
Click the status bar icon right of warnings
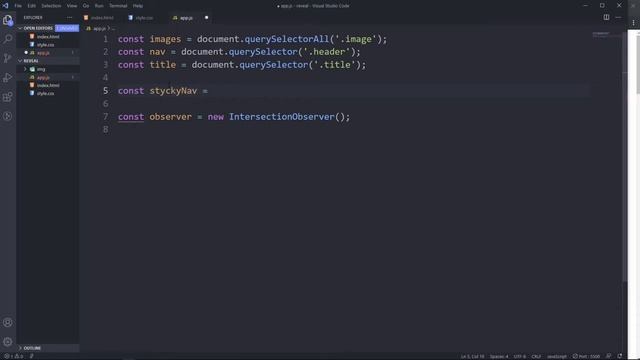tap(31, 356)
